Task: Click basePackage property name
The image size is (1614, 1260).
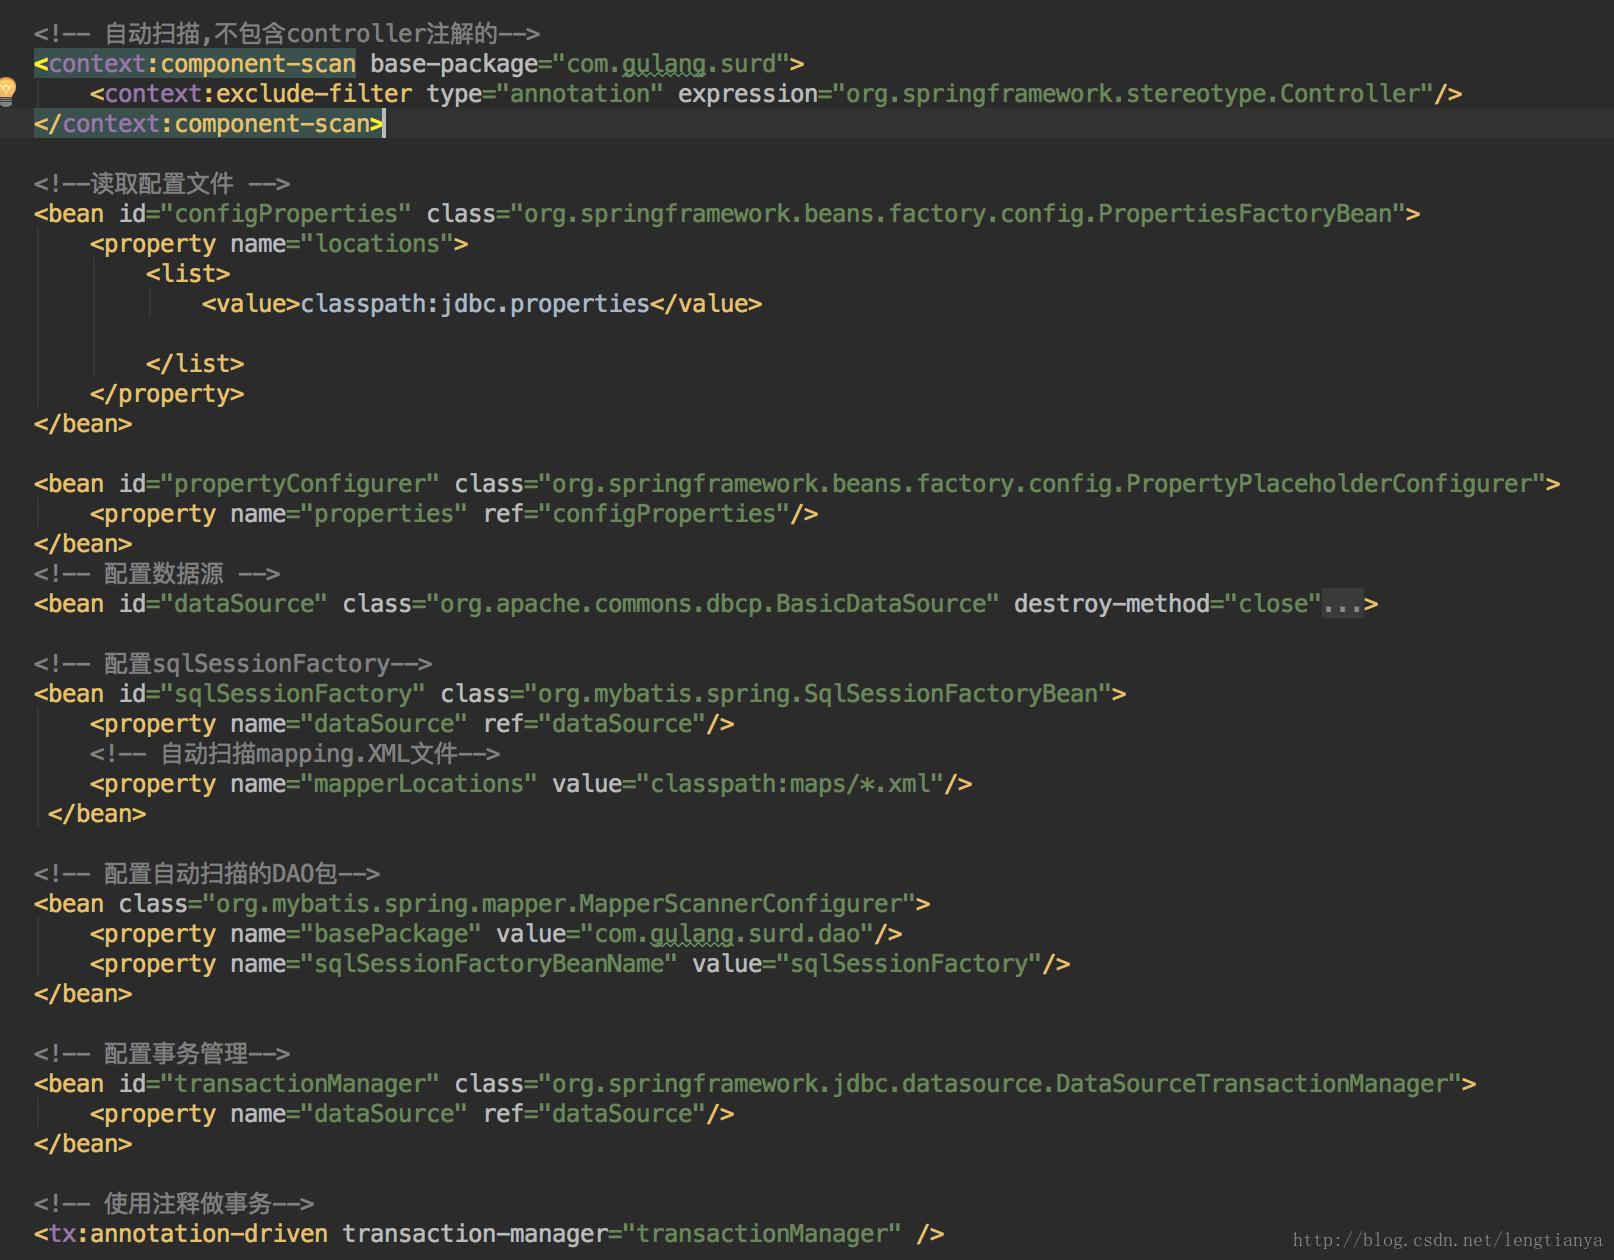Action: 391,934
